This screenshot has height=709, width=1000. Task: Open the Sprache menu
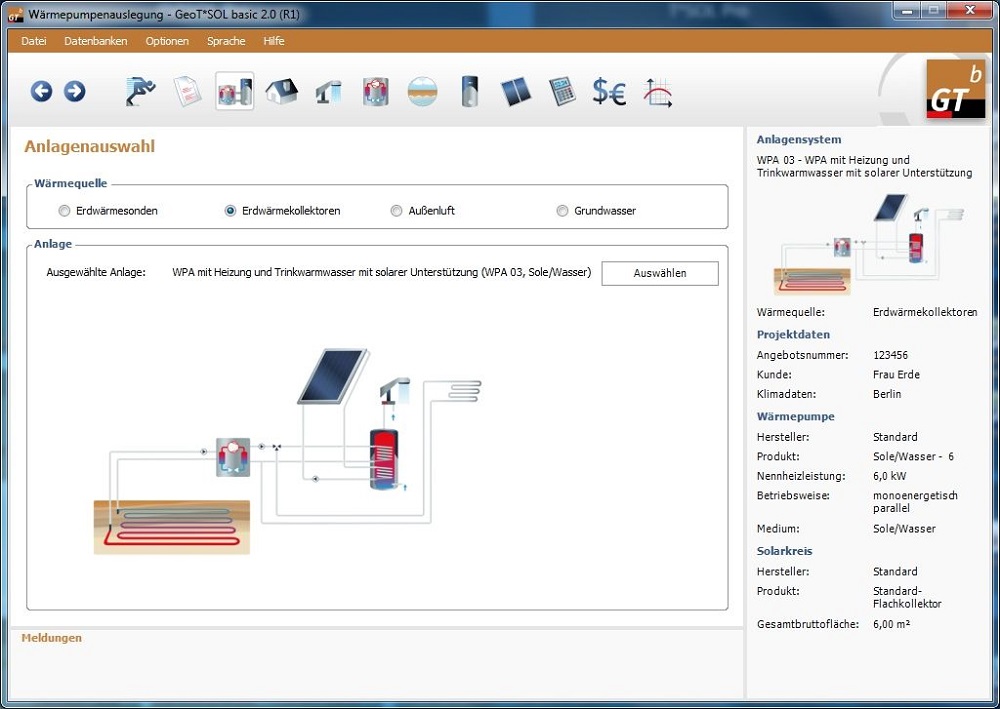tap(226, 41)
